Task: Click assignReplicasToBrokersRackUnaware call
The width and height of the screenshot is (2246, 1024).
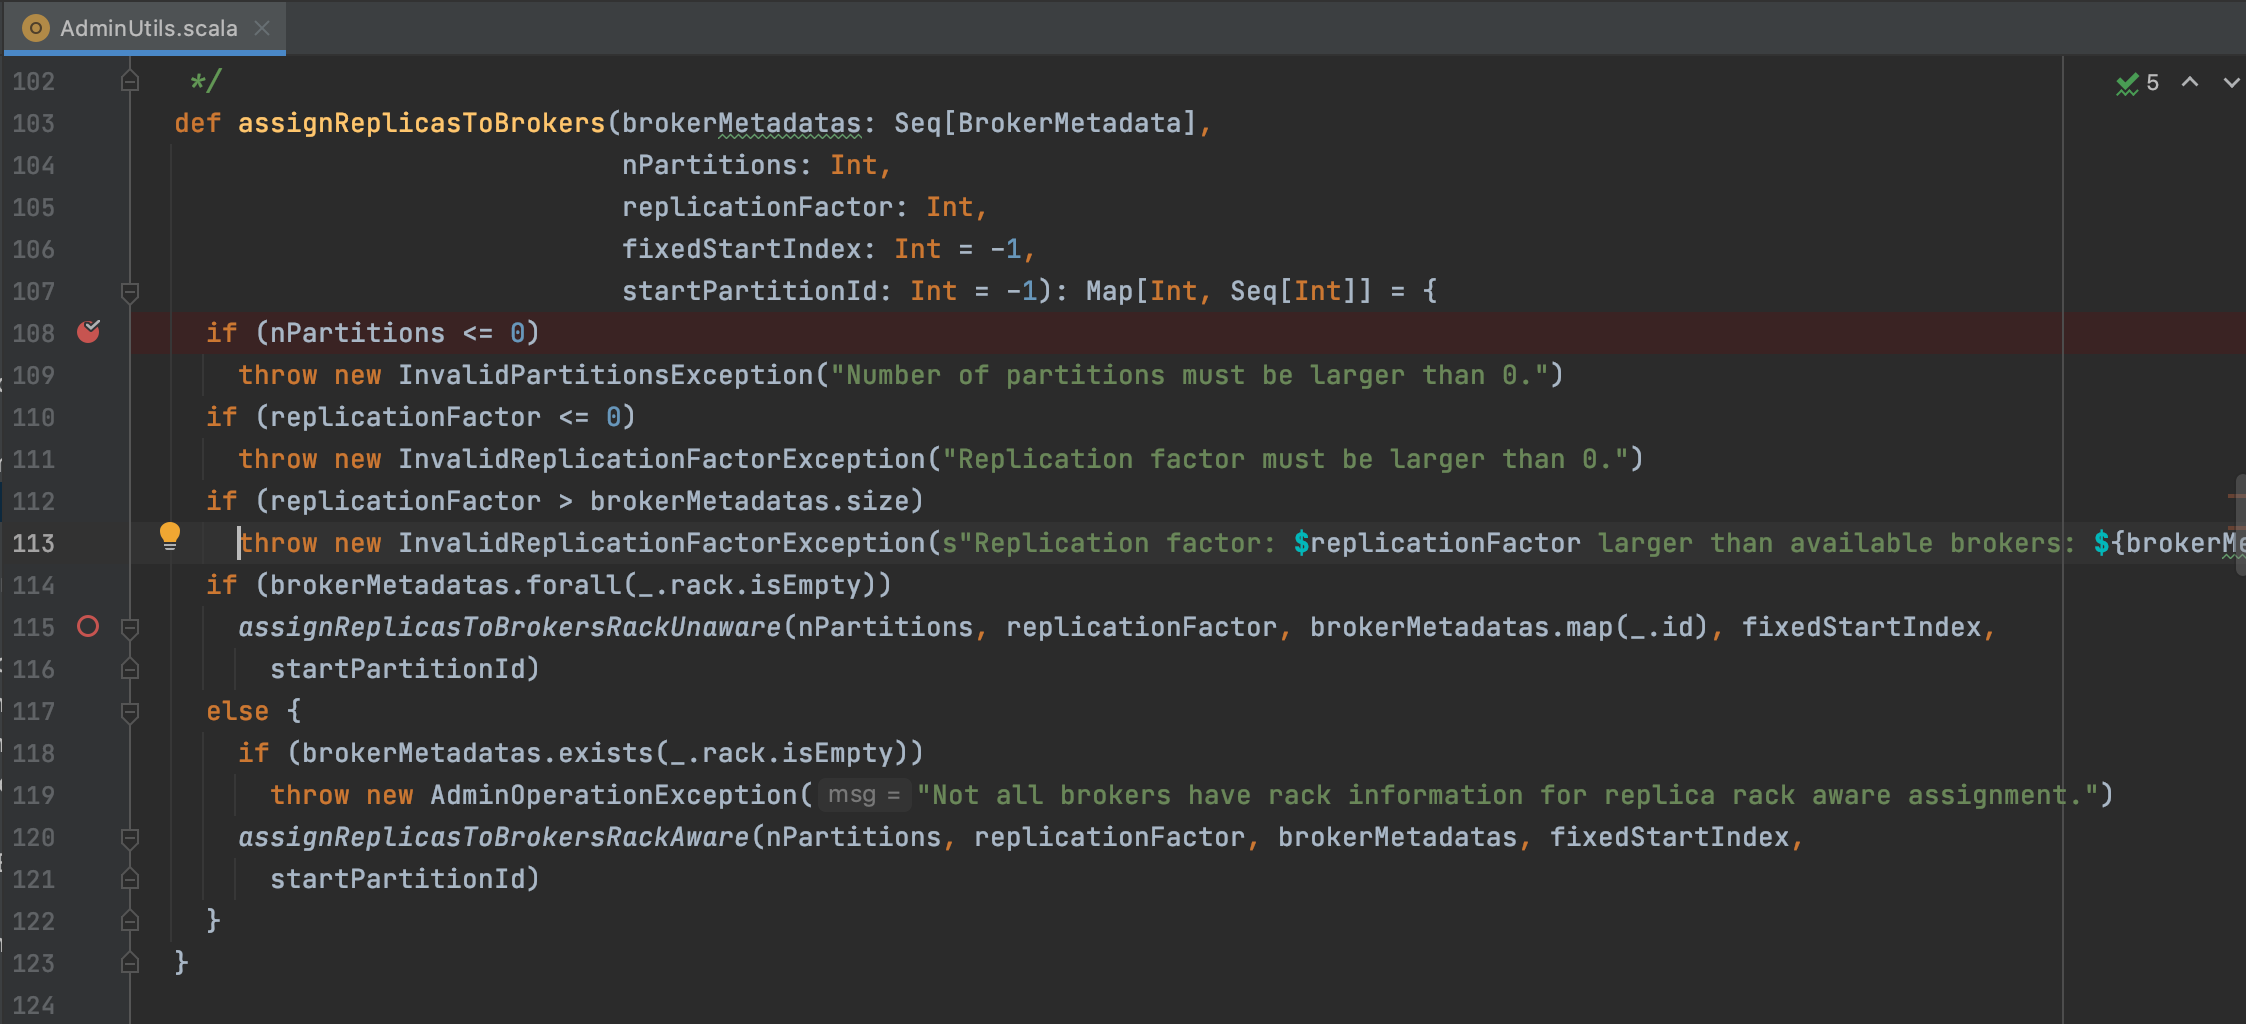Action: [x=510, y=627]
